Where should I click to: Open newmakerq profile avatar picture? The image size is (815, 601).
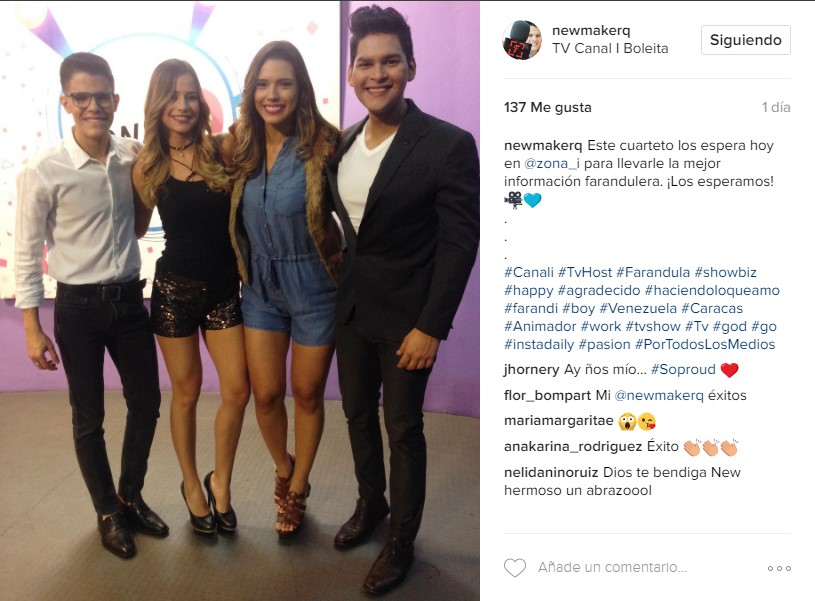point(522,40)
